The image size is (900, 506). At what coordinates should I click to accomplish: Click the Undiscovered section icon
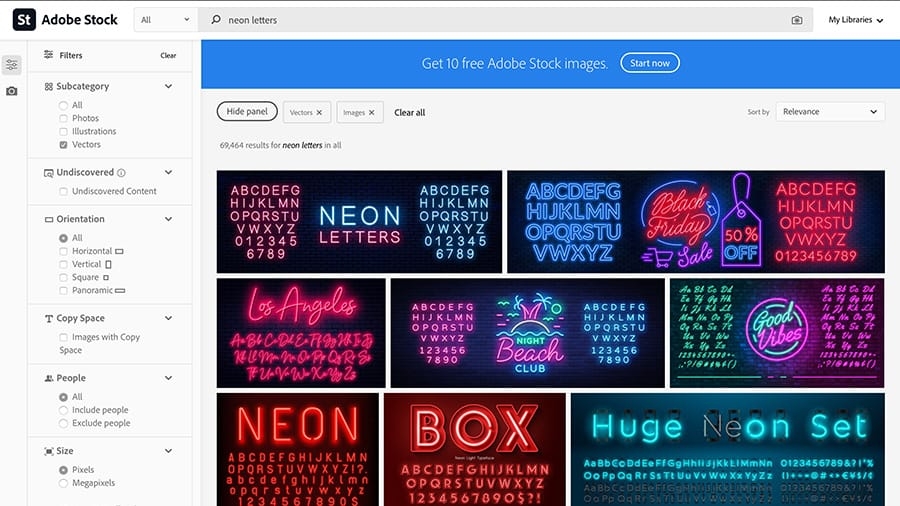pos(49,173)
